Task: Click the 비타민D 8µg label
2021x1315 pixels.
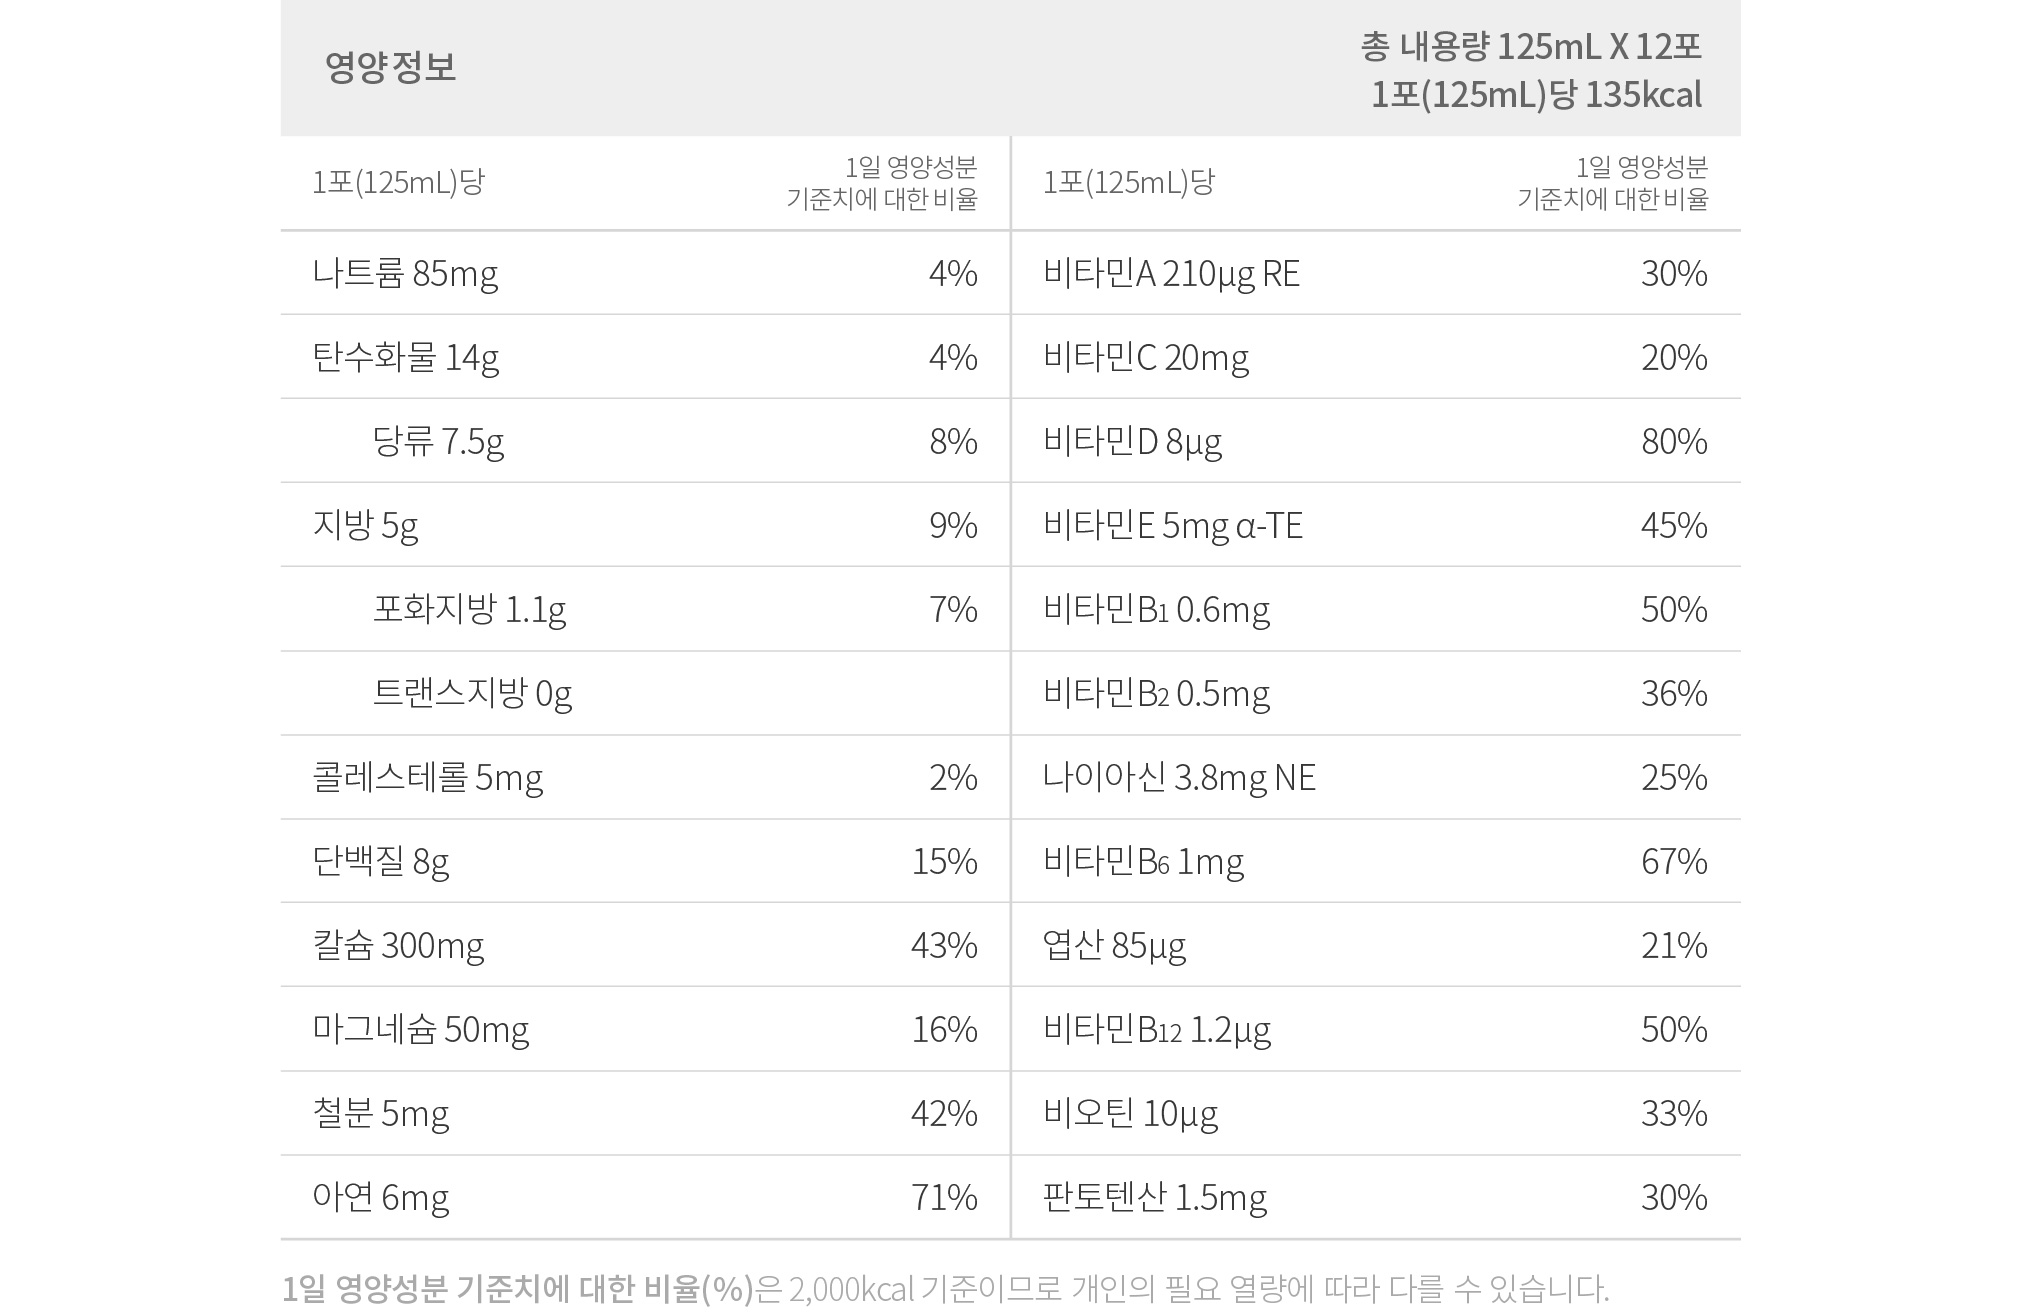Action: click(1132, 441)
